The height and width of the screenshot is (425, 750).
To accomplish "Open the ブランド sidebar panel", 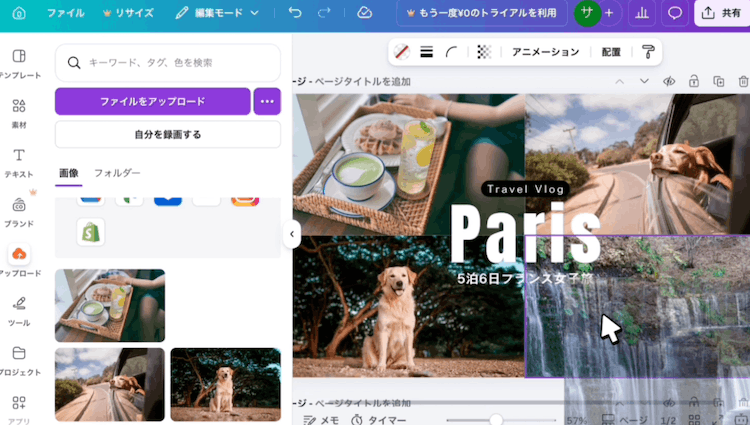I will (x=19, y=213).
